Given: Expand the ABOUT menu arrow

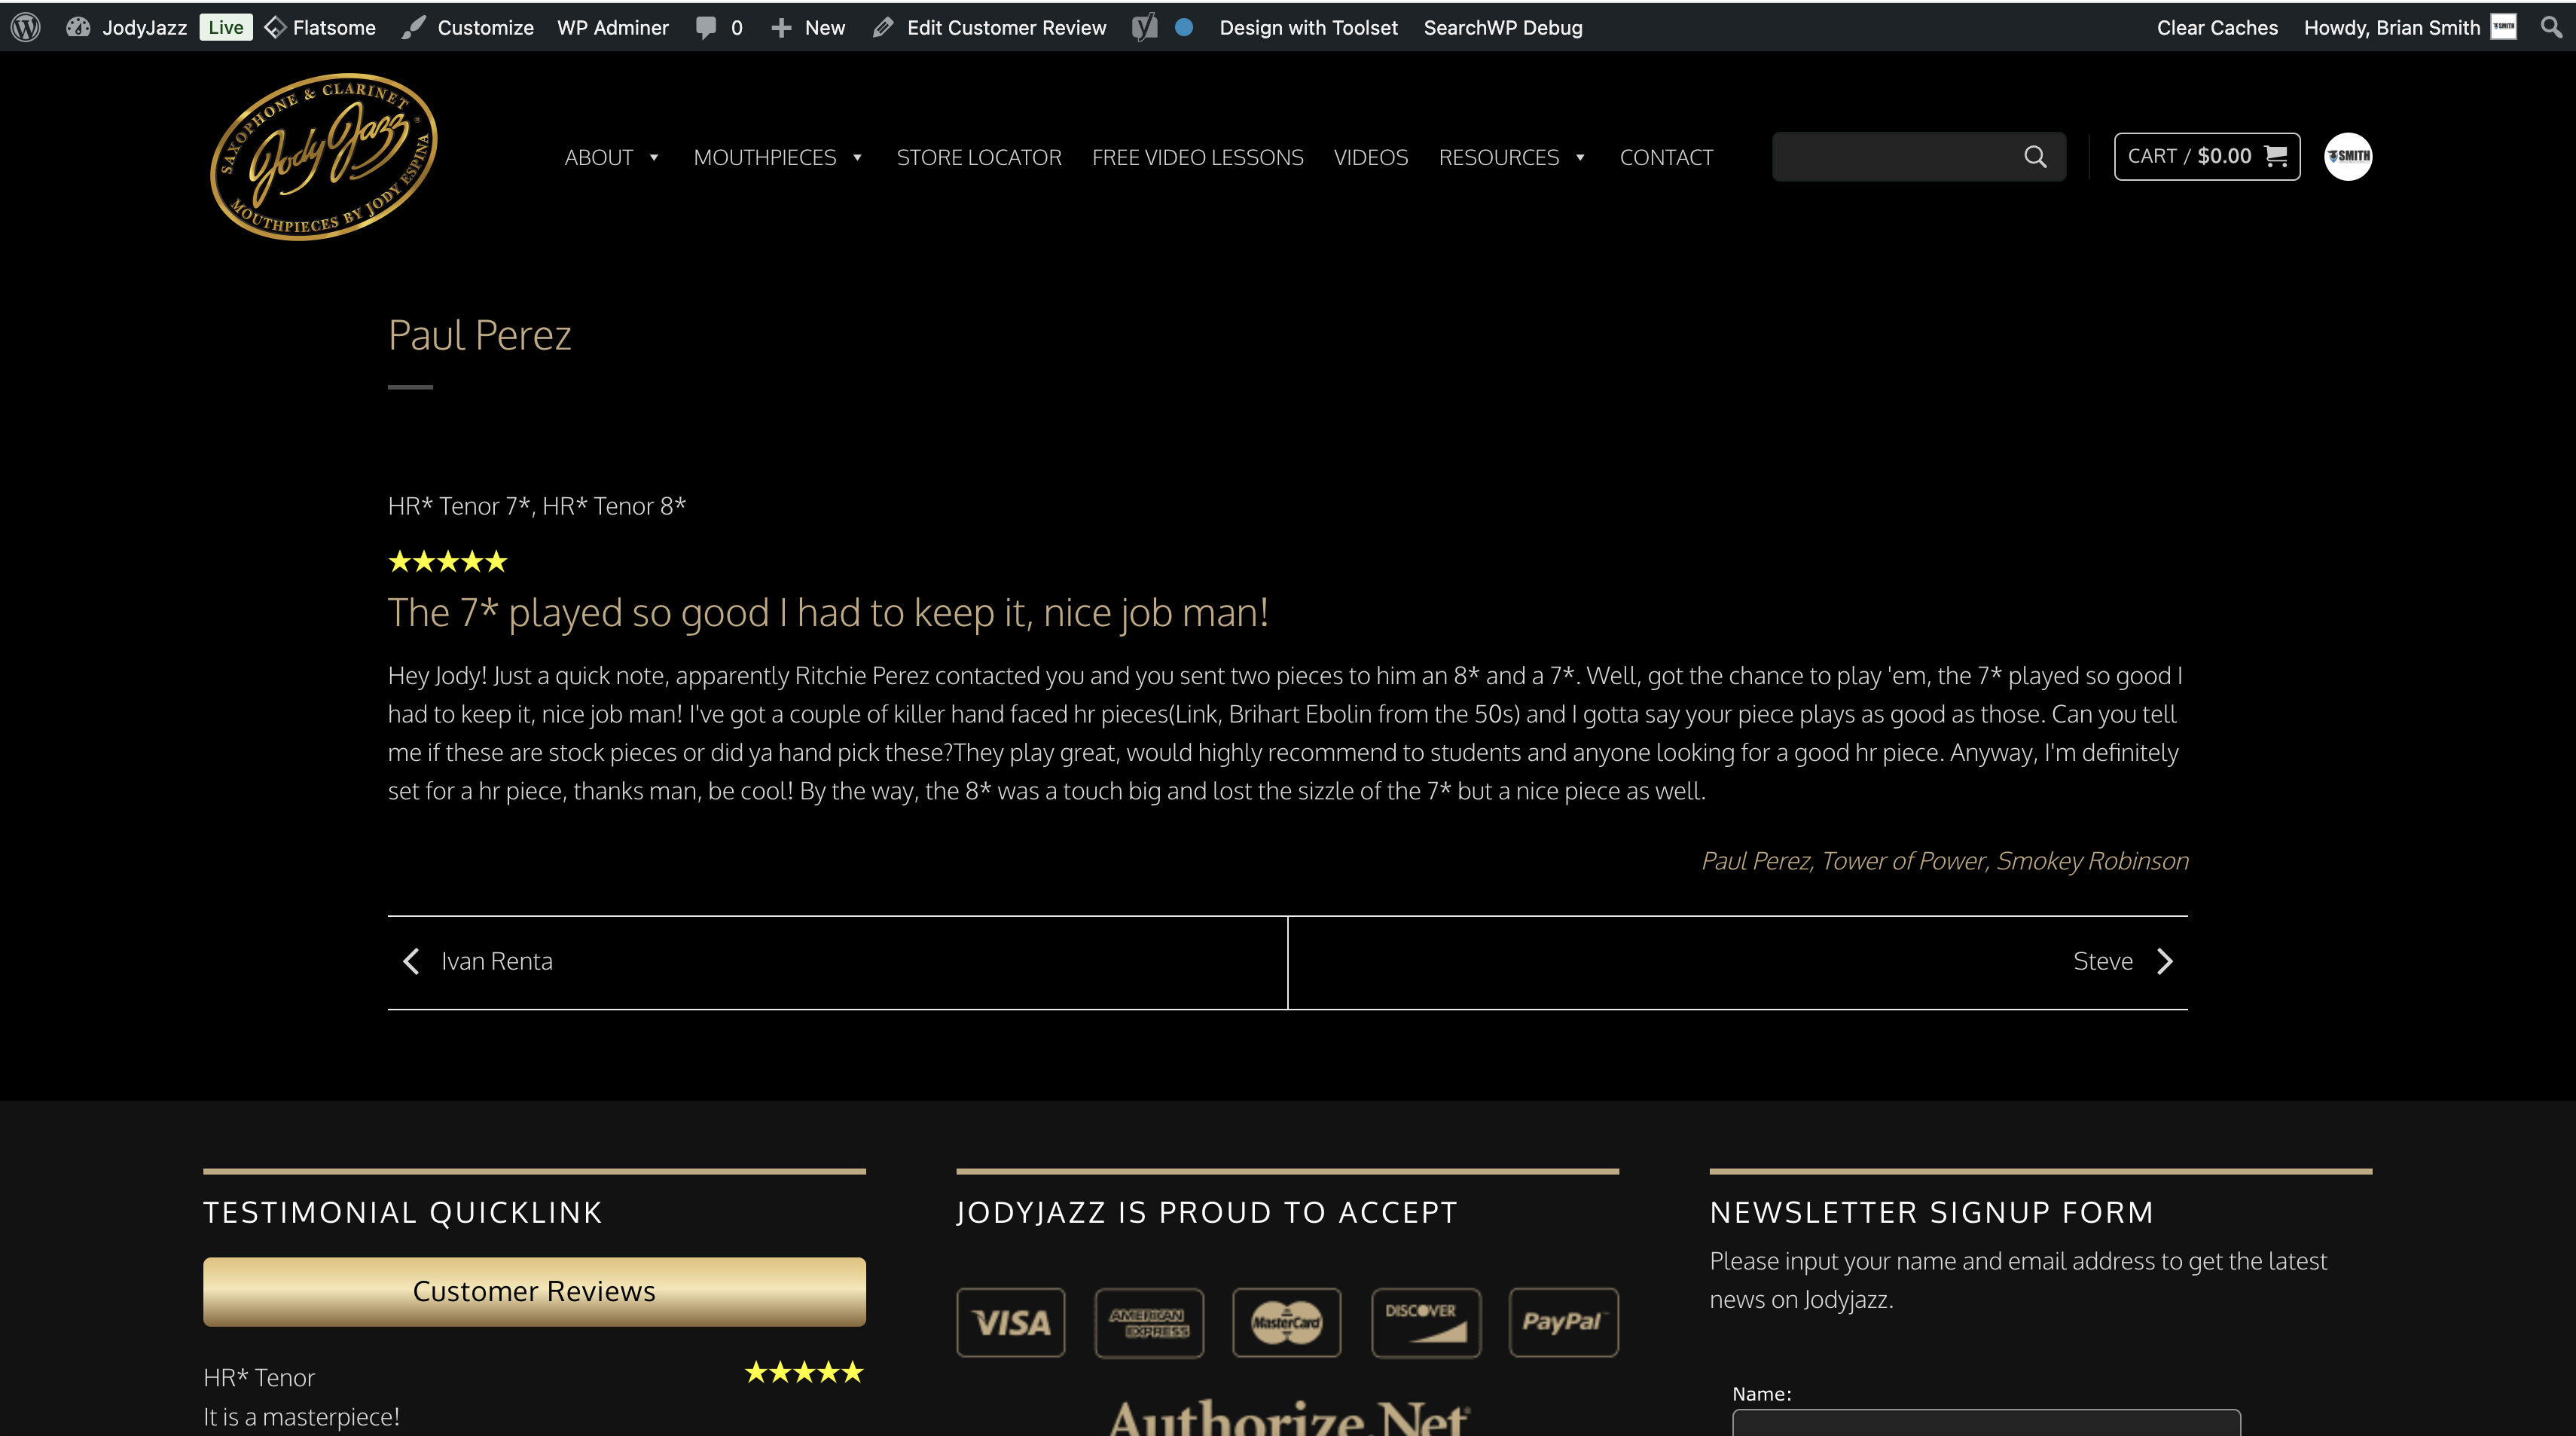Looking at the screenshot, I should coord(654,157).
